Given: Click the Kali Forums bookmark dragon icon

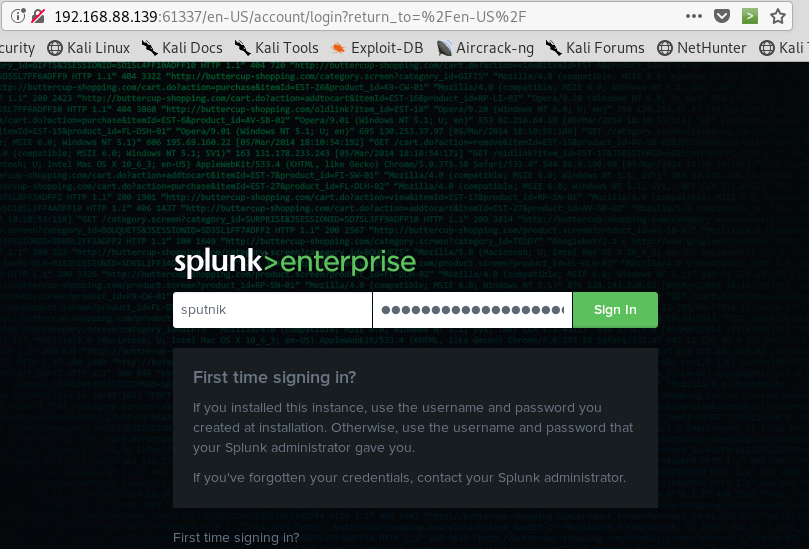Looking at the screenshot, I should [x=554, y=48].
